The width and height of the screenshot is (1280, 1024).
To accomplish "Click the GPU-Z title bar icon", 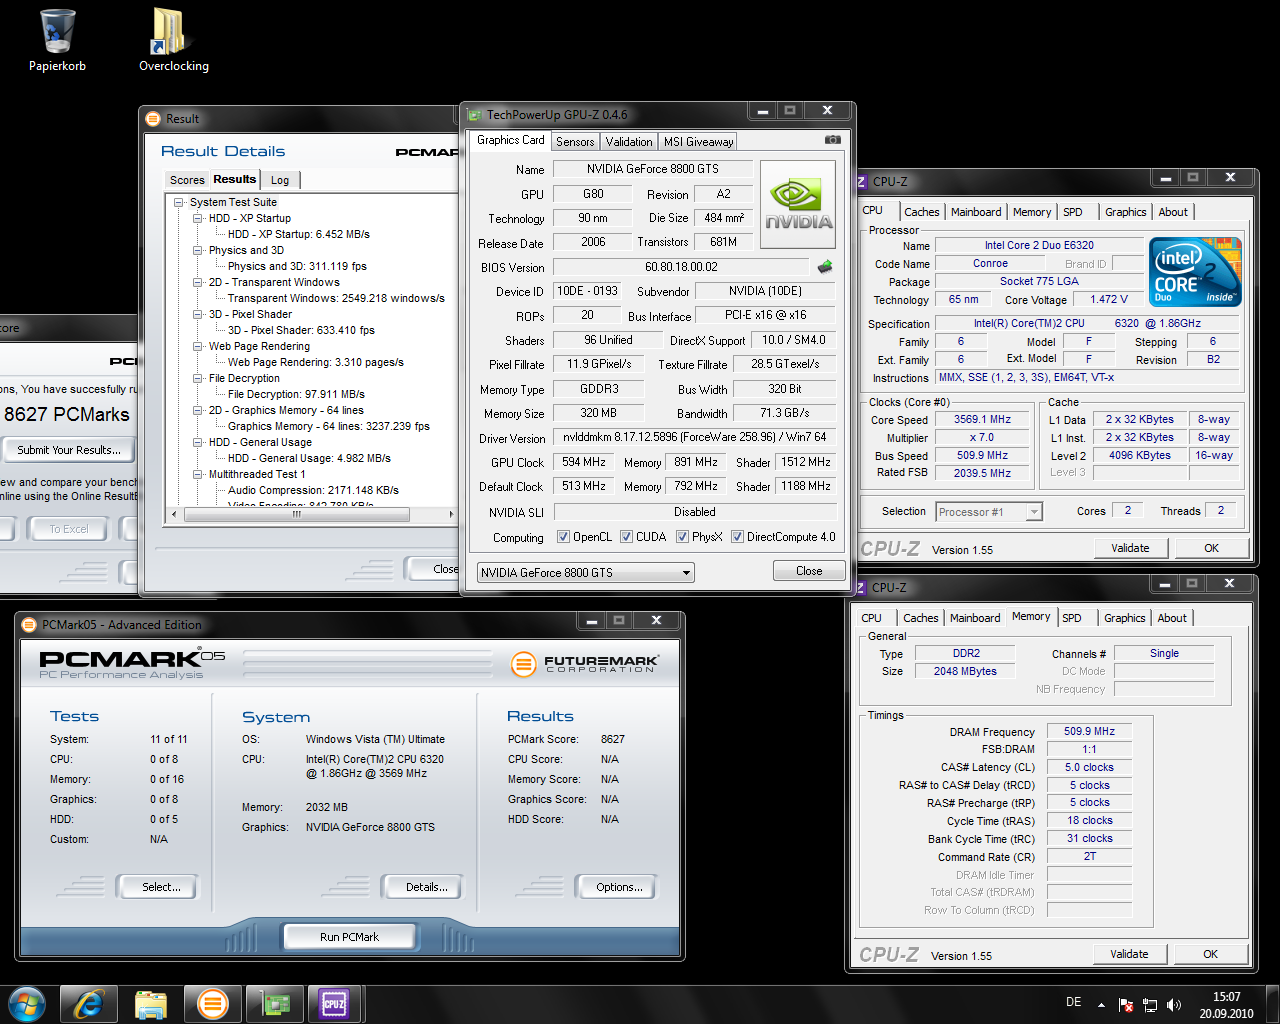I will click(475, 114).
